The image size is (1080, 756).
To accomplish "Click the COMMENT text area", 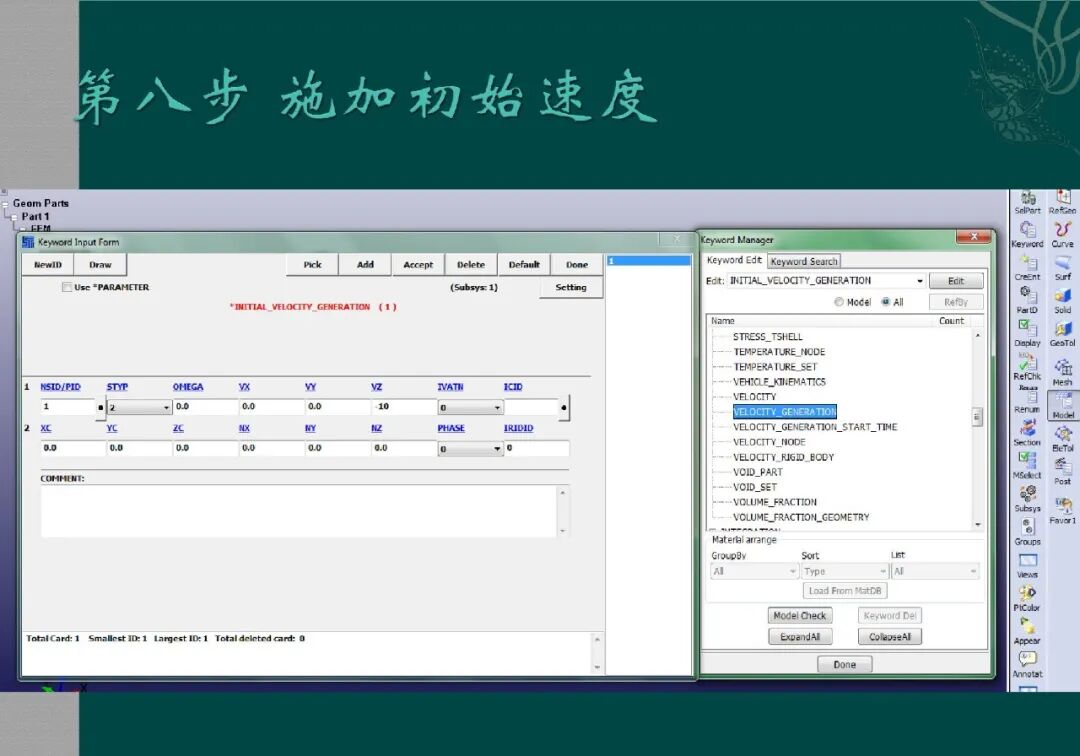I will (x=298, y=512).
